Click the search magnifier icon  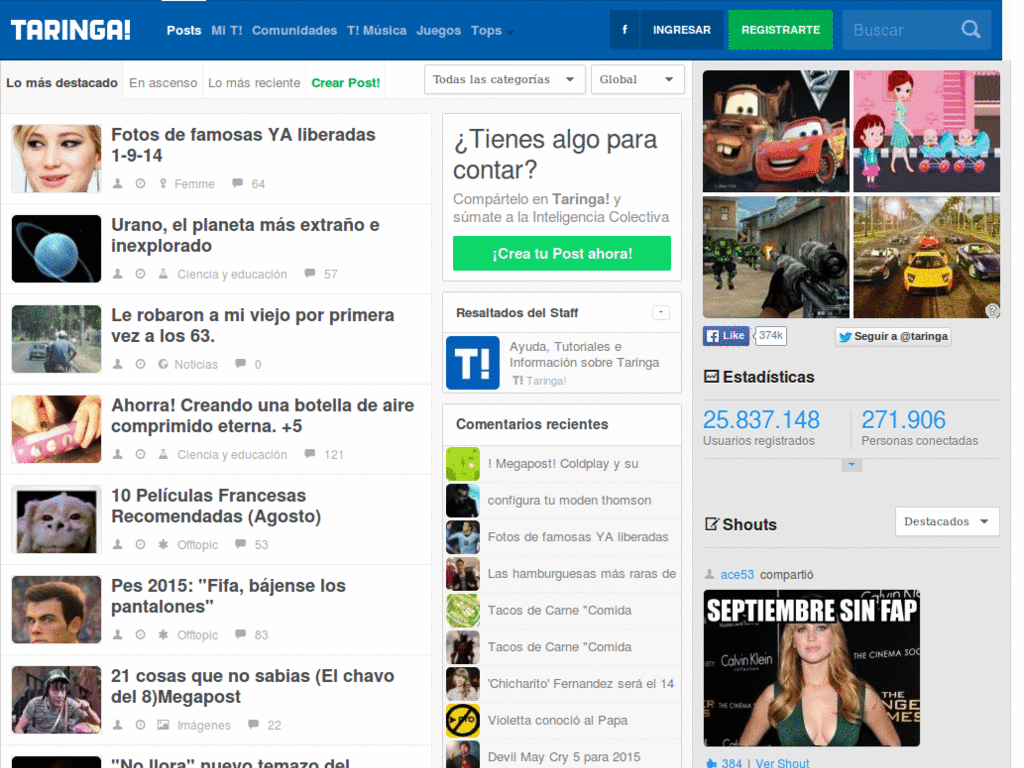coord(971,30)
